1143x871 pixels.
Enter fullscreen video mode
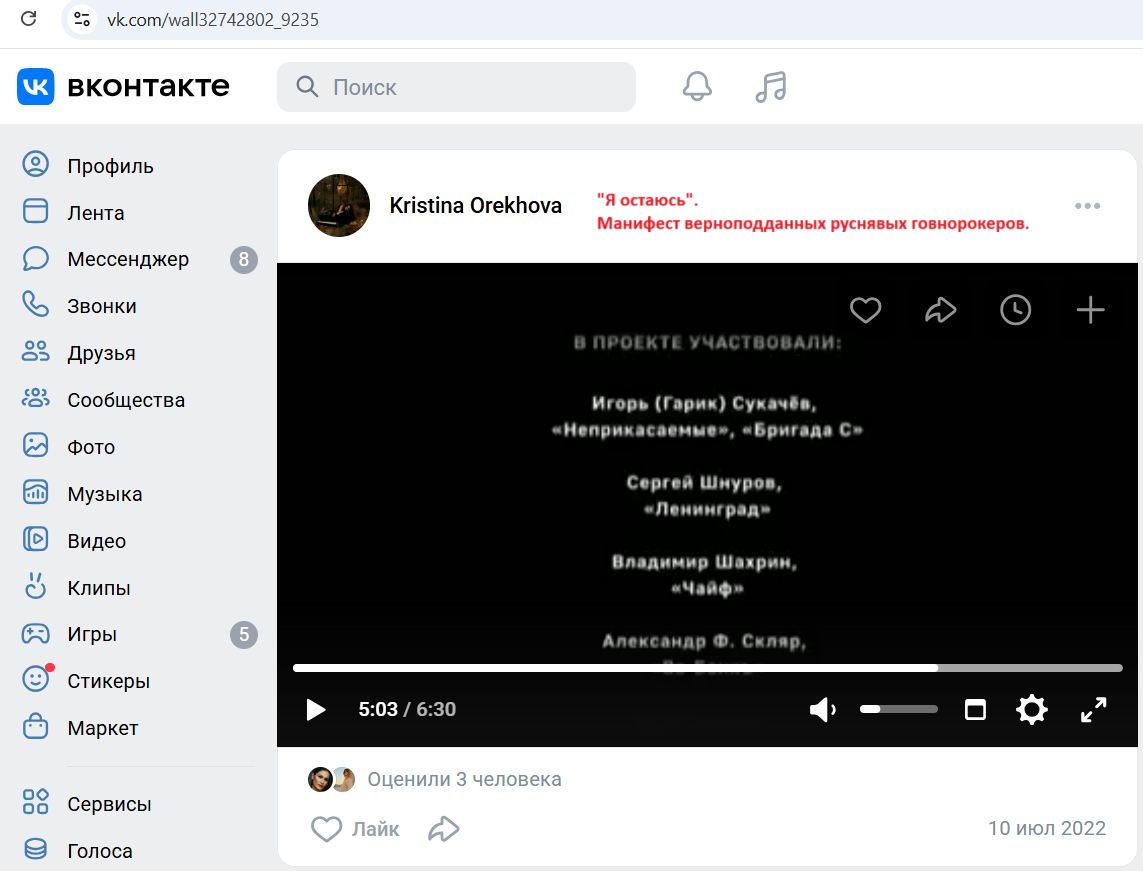click(x=1094, y=710)
